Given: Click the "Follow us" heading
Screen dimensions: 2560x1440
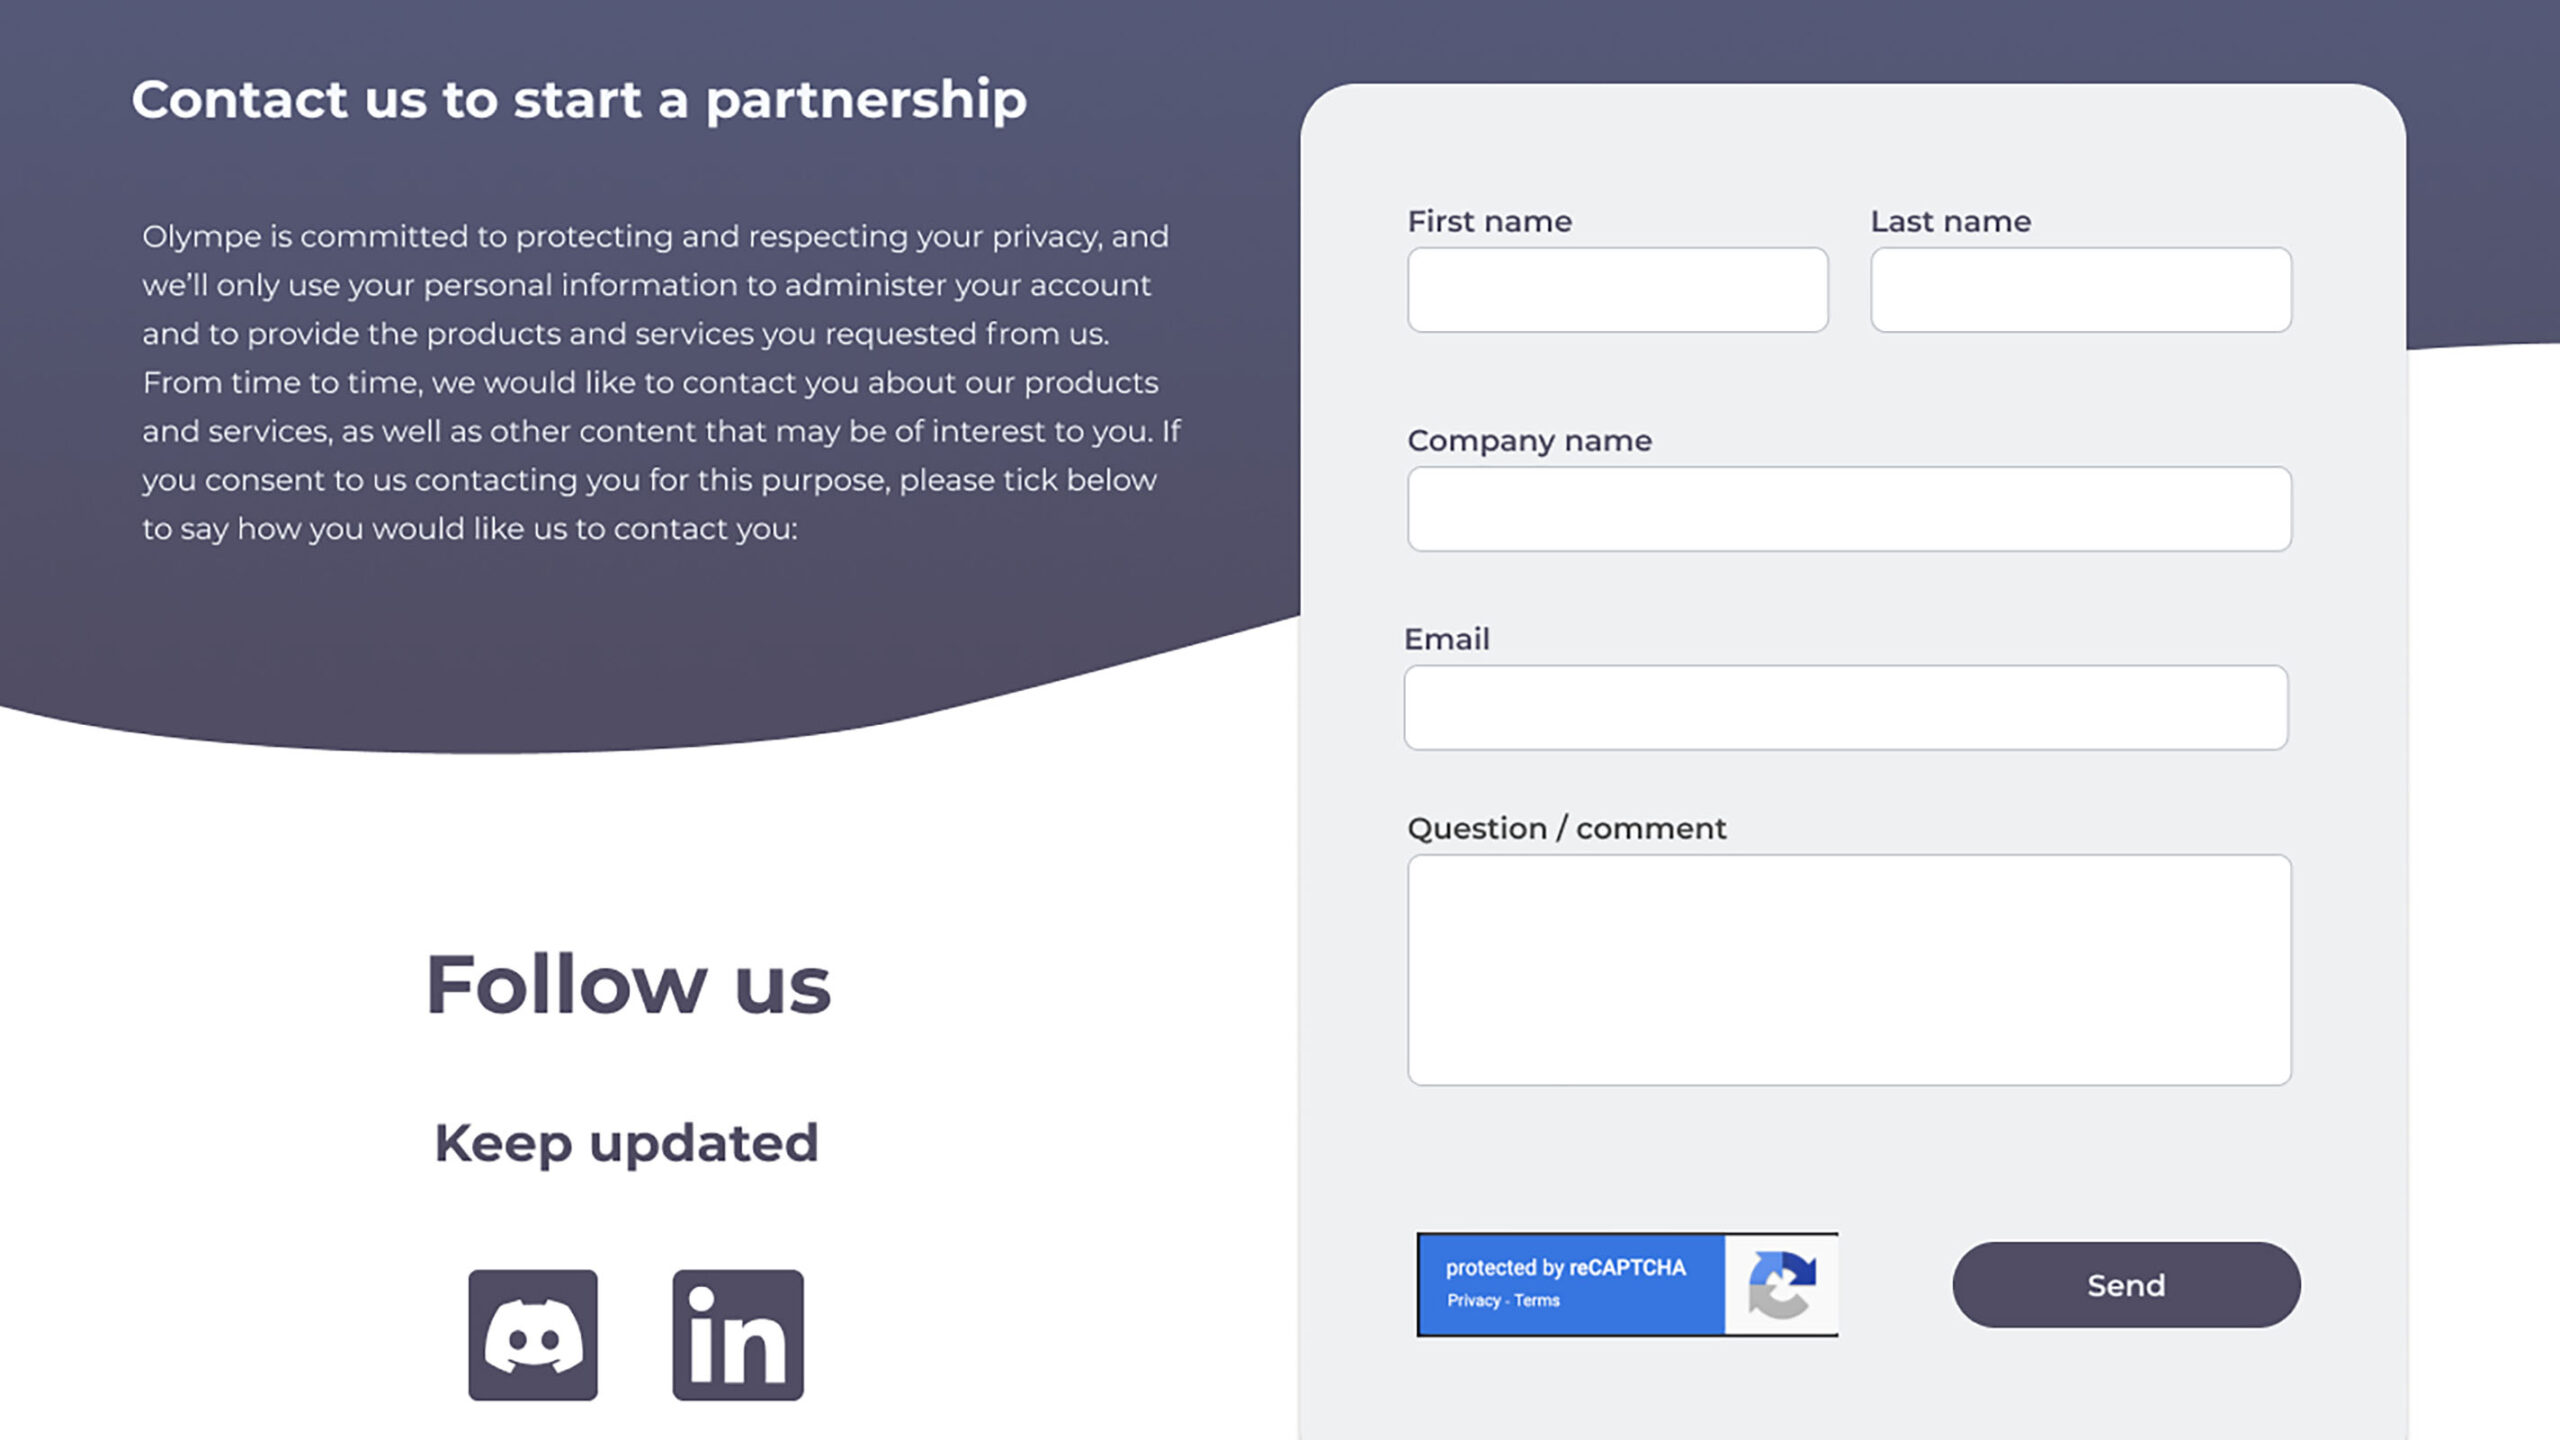Looking at the screenshot, I should tap(628, 985).
